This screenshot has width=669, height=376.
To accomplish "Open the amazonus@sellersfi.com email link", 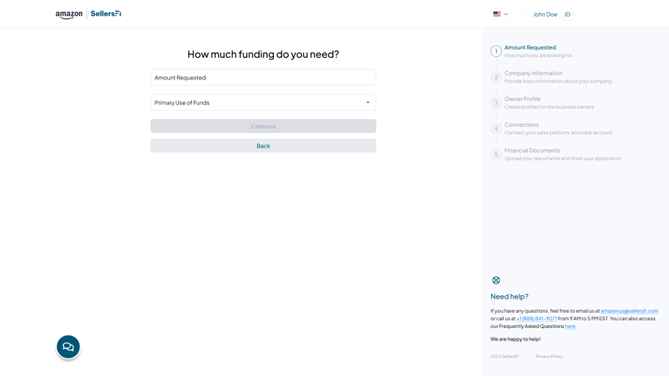I will click(629, 311).
